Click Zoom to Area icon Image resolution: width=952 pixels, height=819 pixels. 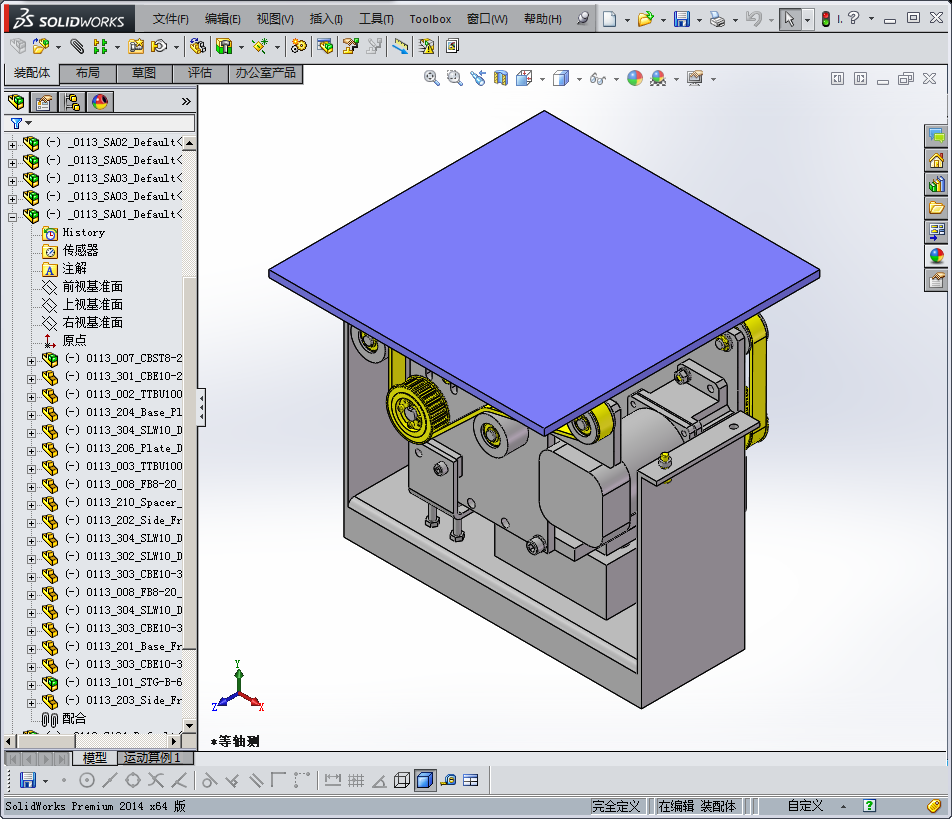[455, 78]
